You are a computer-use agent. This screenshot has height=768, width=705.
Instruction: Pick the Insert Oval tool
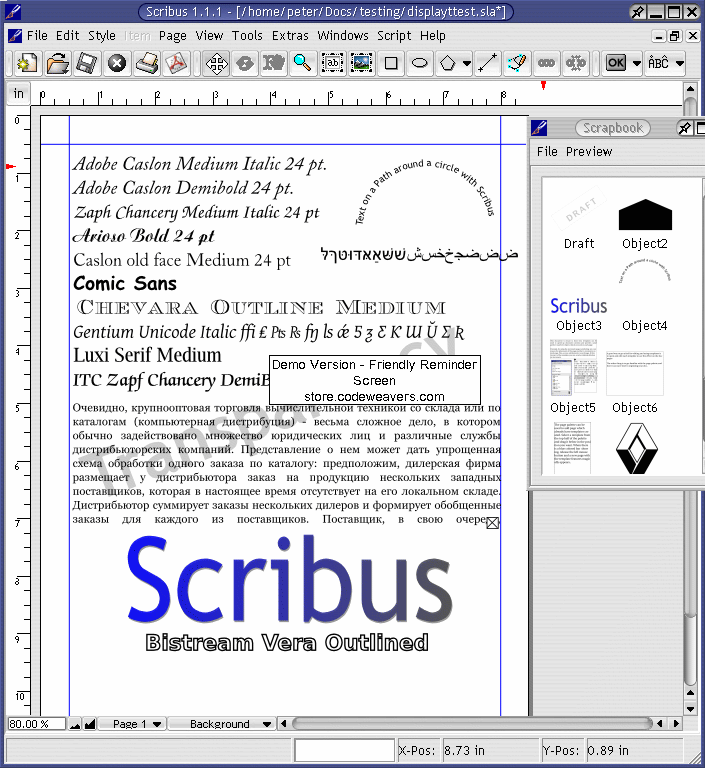pos(419,63)
